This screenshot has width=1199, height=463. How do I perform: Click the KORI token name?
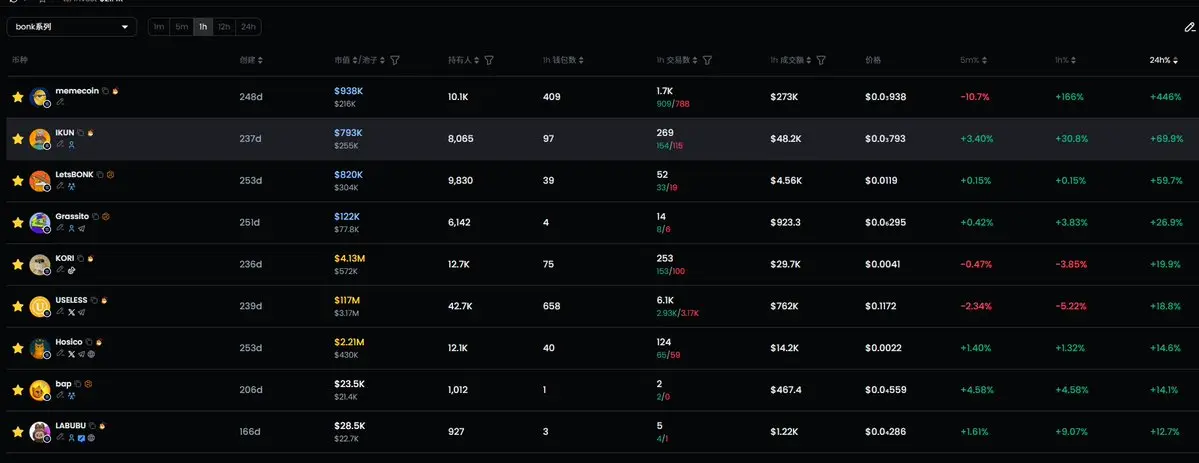(65, 258)
